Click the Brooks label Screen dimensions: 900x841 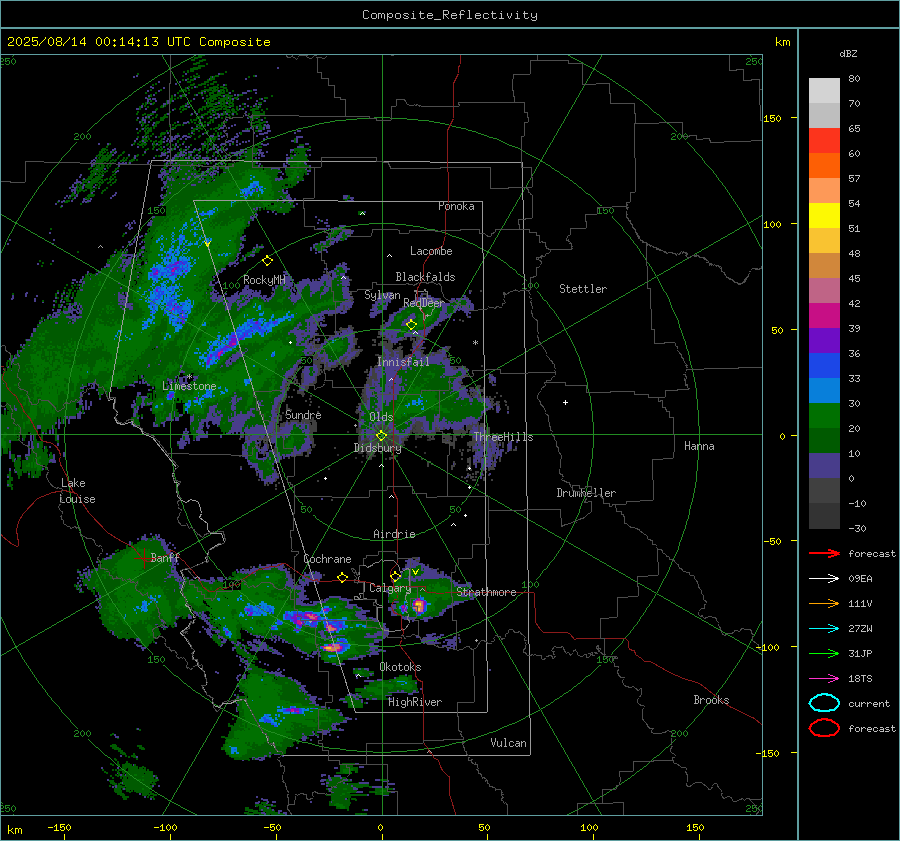coord(711,700)
